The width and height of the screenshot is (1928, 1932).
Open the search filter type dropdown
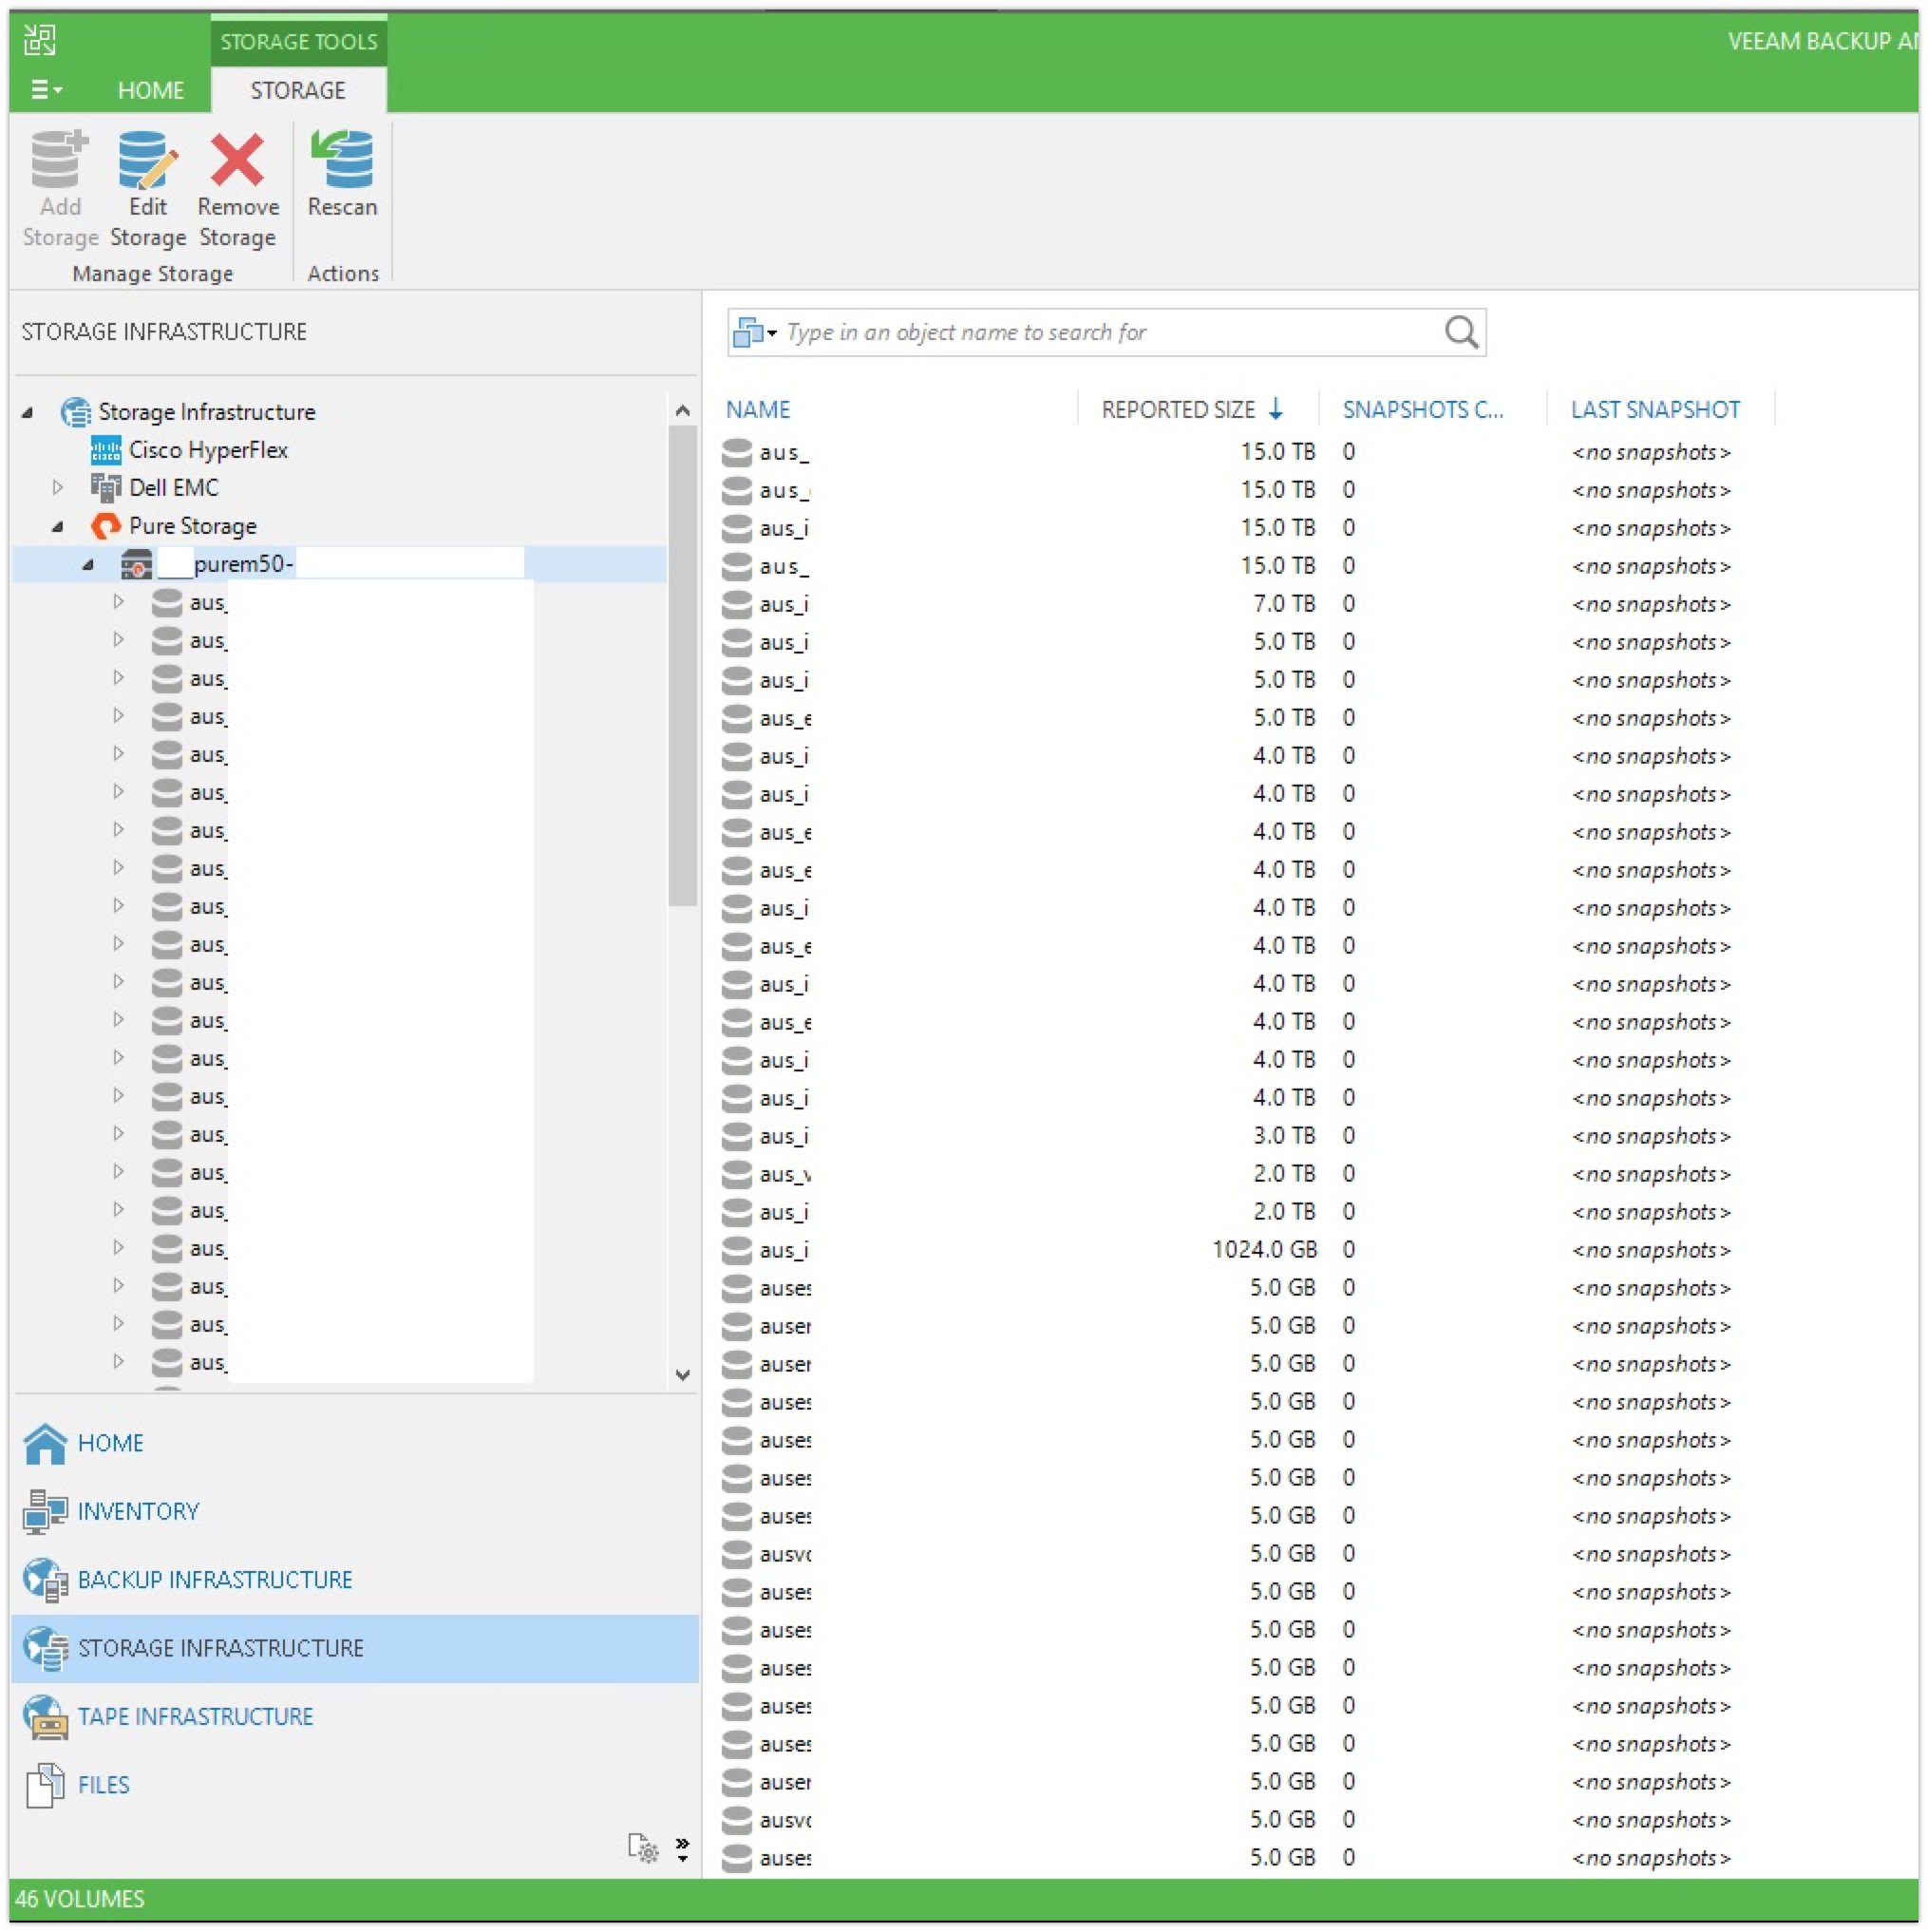755,332
